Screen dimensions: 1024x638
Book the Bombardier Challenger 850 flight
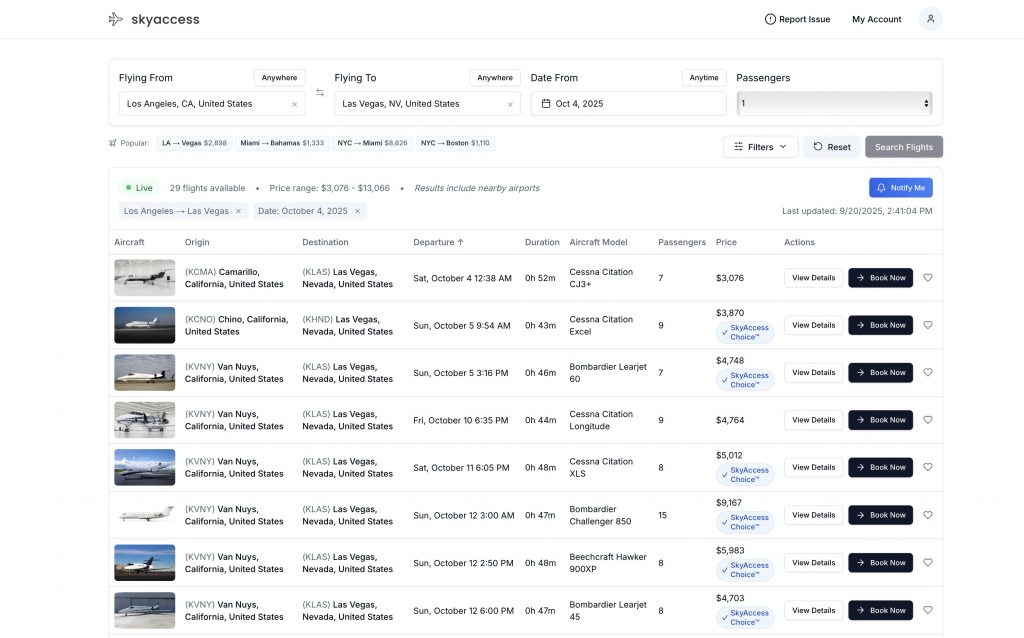[x=880, y=515]
